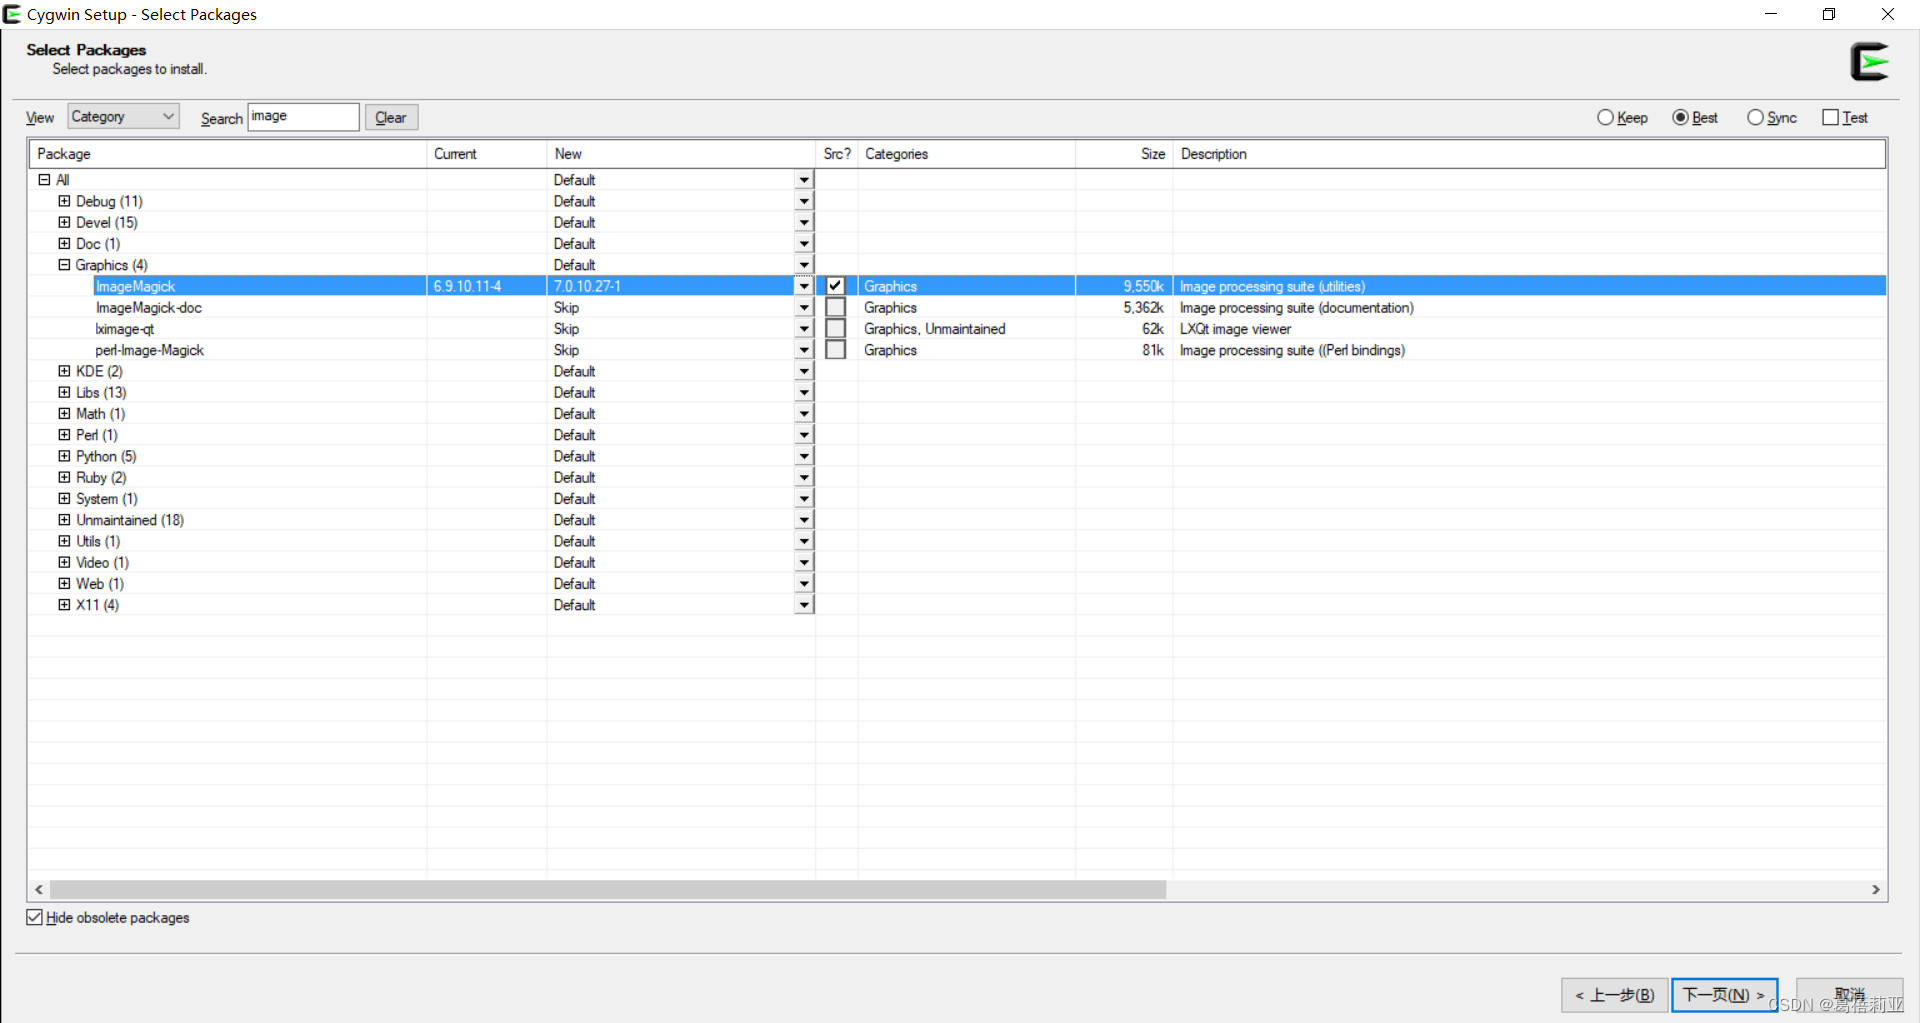Click the Categories column header
Image resolution: width=1920 pixels, height=1023 pixels.
coord(966,154)
